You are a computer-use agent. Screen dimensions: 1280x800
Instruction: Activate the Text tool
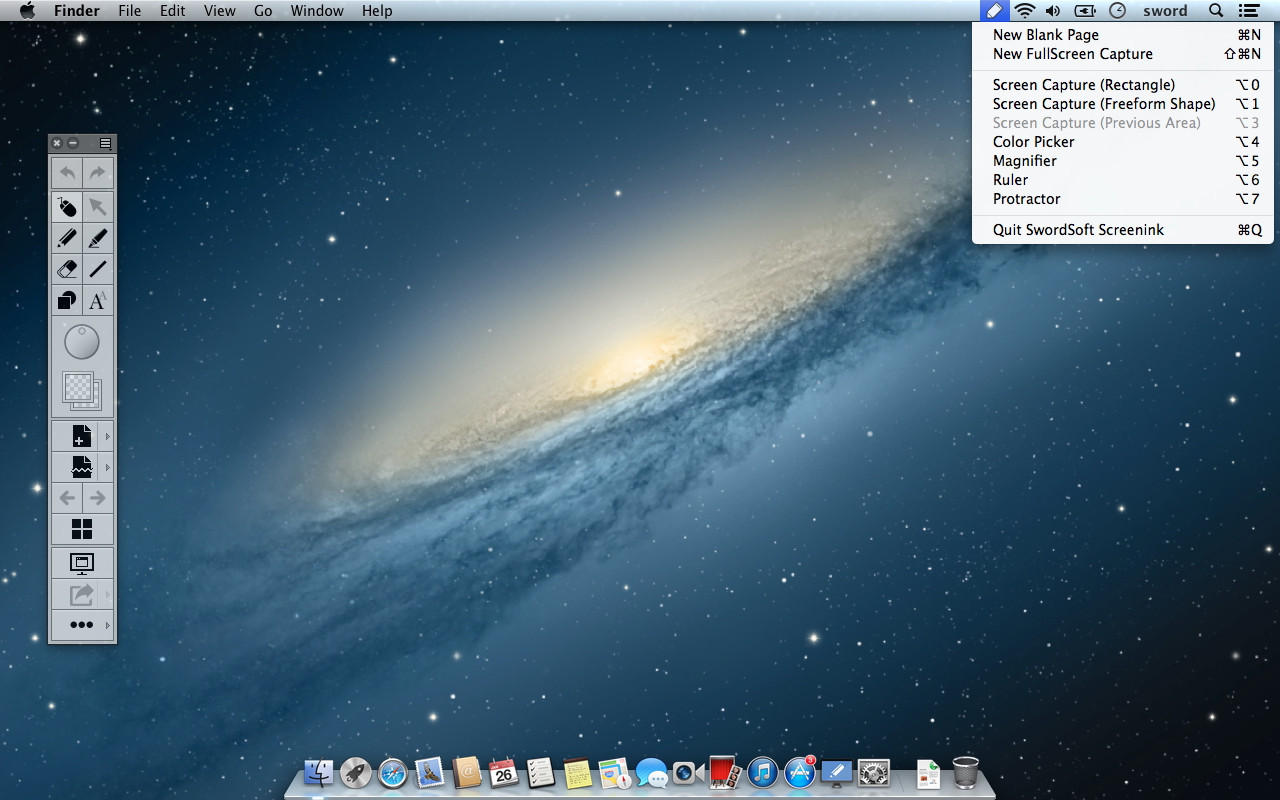point(98,300)
